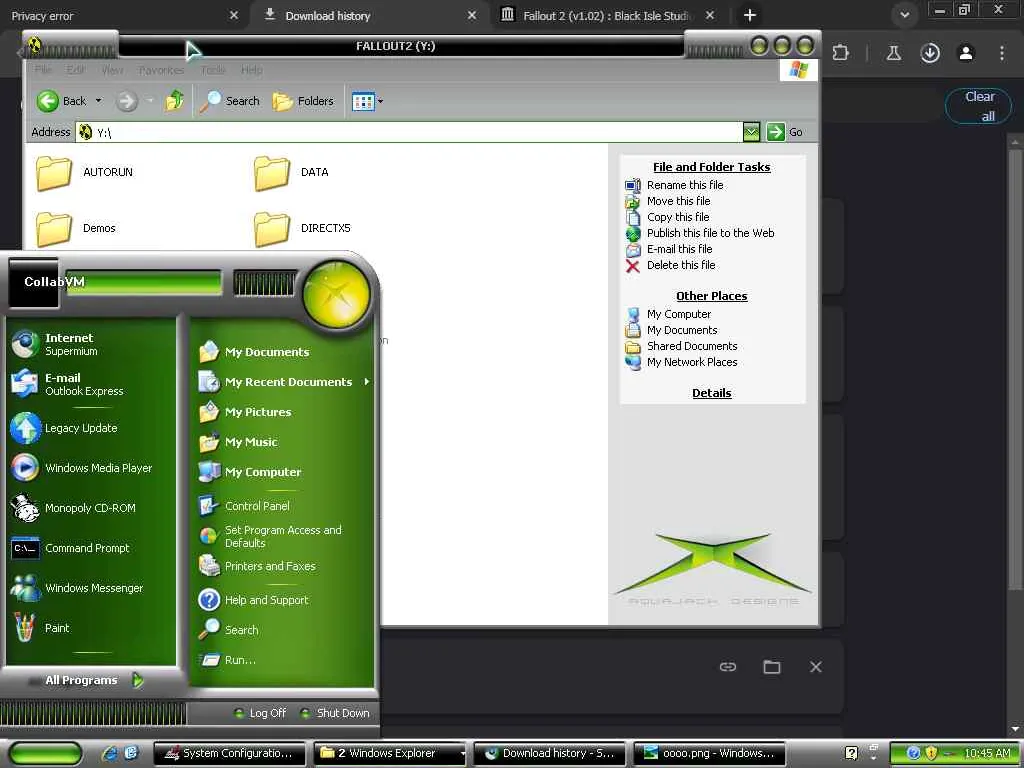Expand the Back history dropdown arrow
This screenshot has height=768, width=1024.
pos(99,101)
